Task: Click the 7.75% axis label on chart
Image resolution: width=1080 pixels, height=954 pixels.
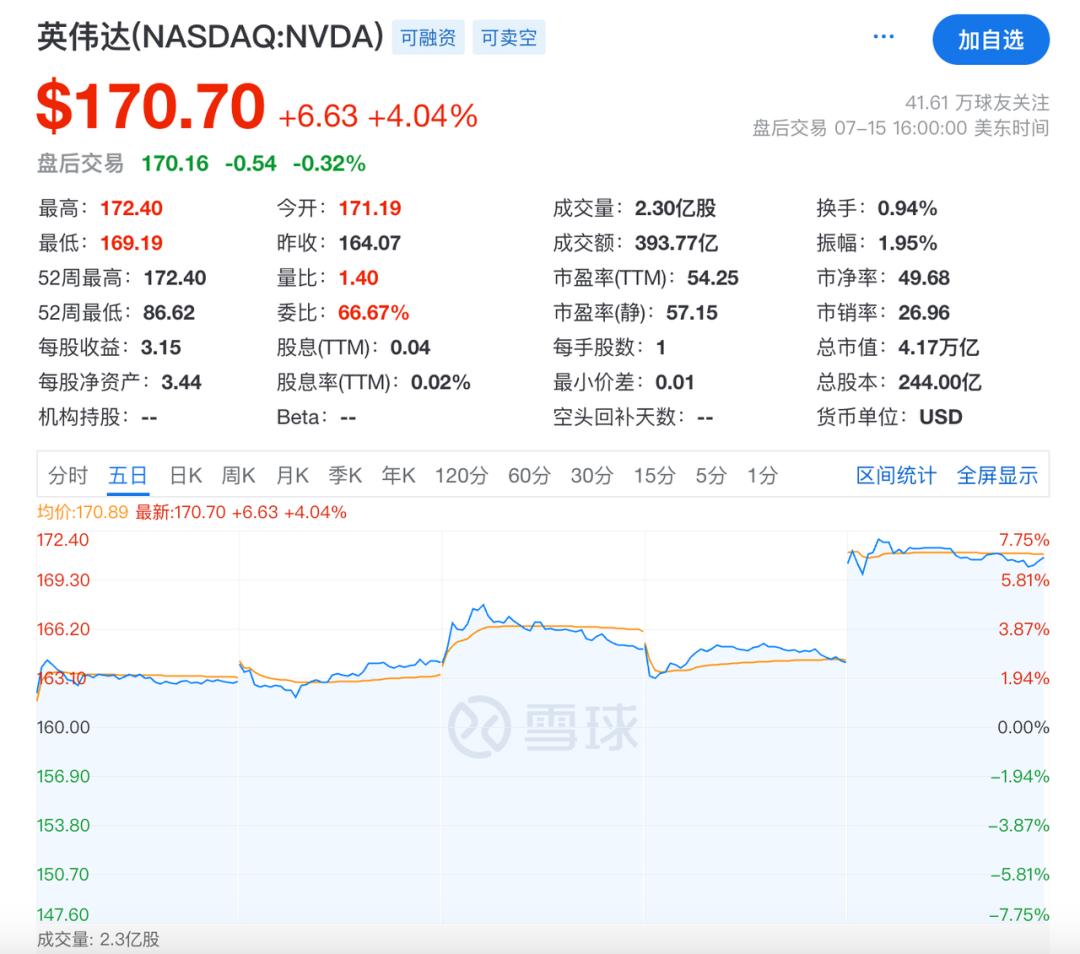Action: tap(1024, 540)
